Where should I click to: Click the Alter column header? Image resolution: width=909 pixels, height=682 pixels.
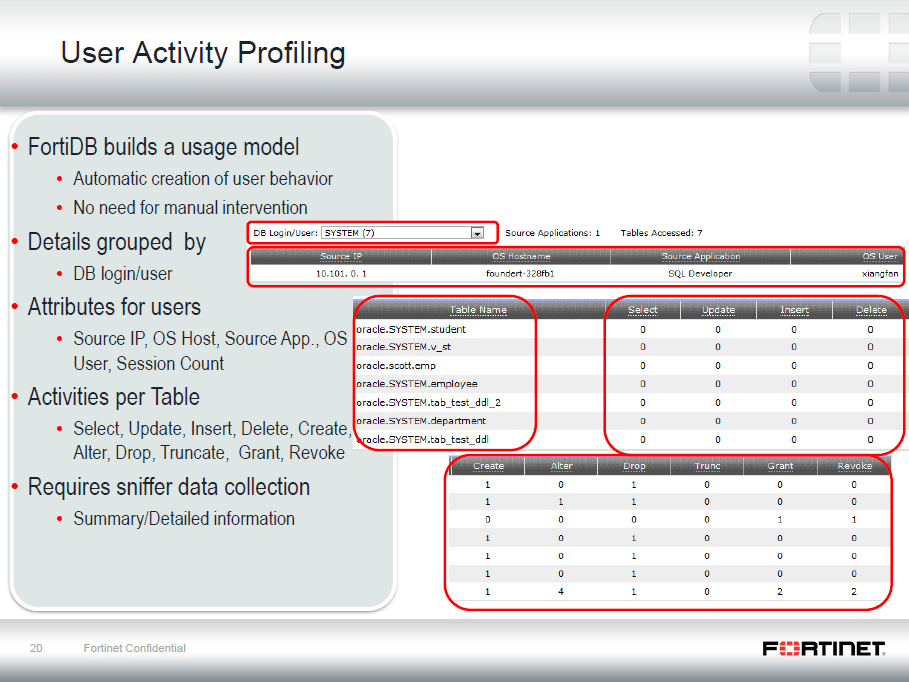pyautogui.click(x=561, y=466)
